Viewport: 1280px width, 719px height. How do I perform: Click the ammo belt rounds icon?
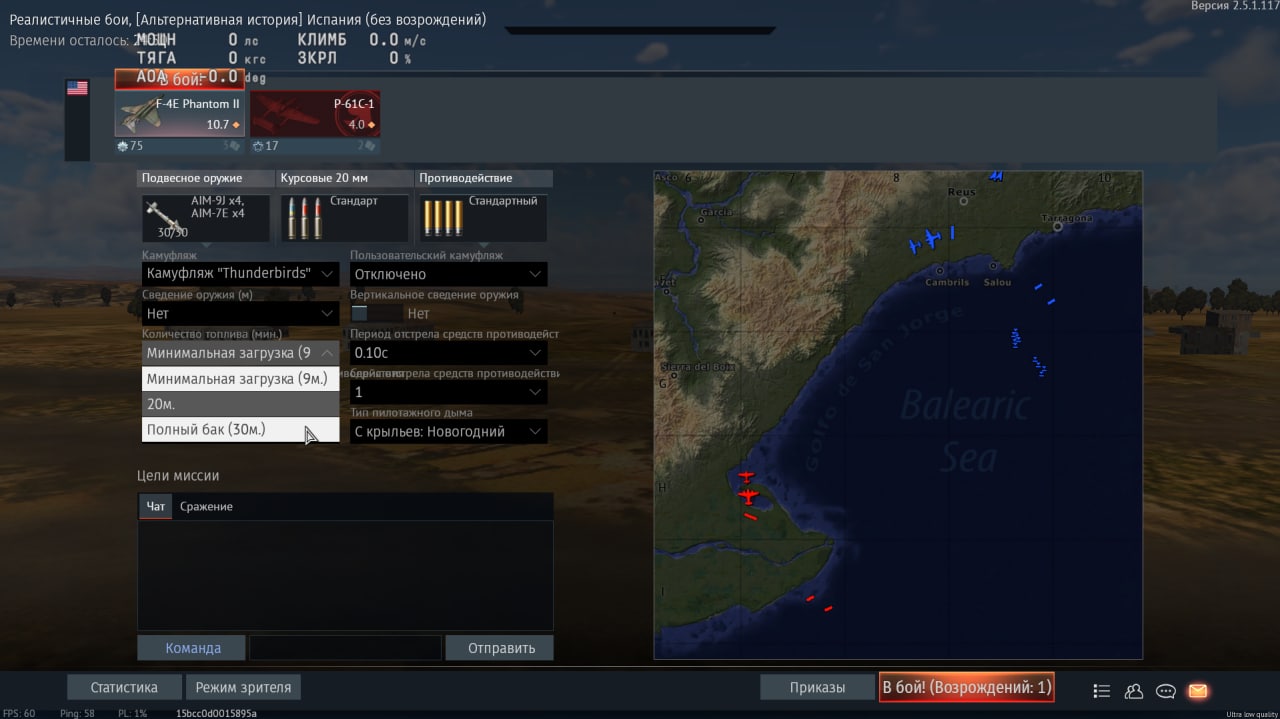[x=304, y=217]
